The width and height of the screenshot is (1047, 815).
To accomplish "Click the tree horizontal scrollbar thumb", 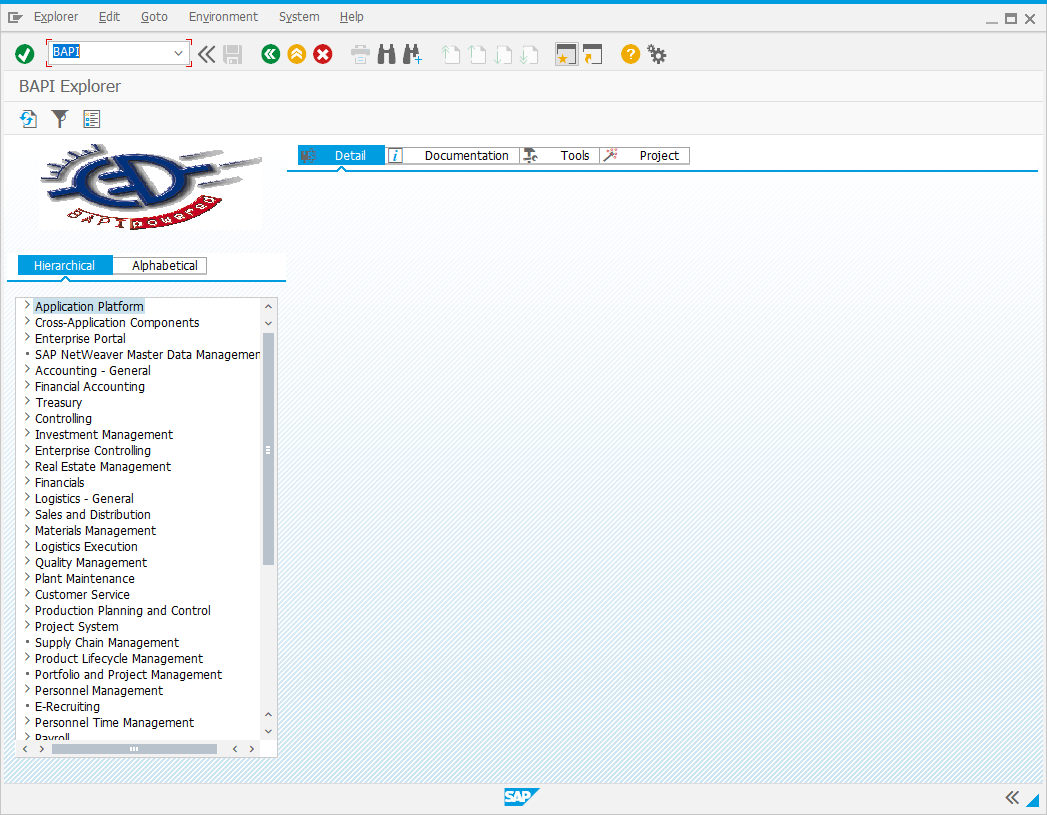I will click(x=134, y=749).
